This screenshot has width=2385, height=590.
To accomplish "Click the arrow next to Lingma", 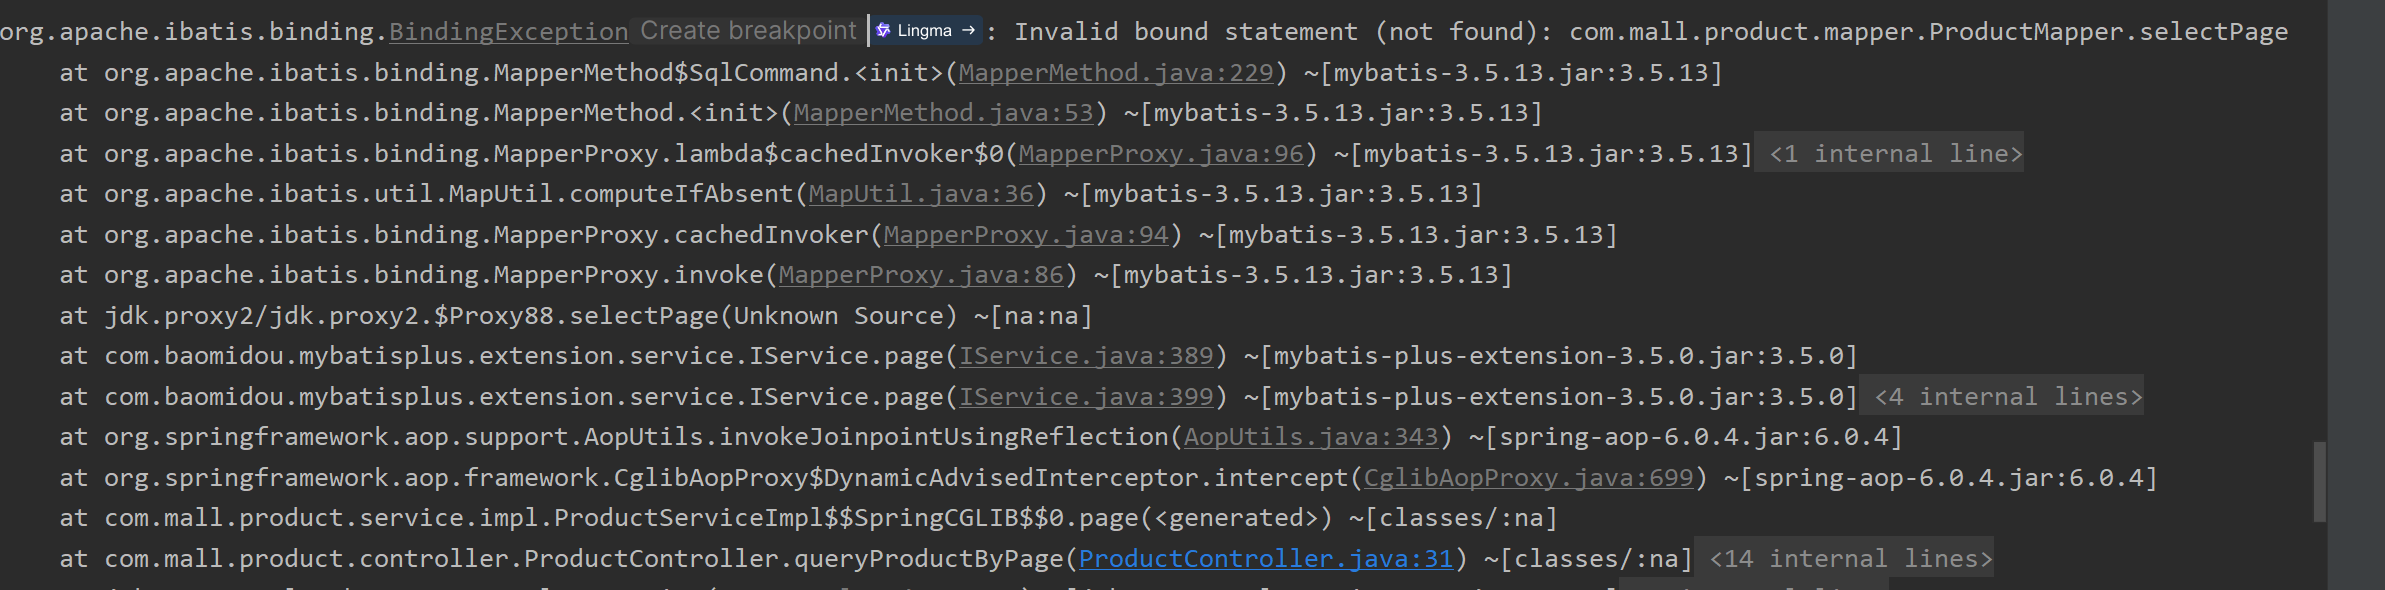I will [x=968, y=31].
